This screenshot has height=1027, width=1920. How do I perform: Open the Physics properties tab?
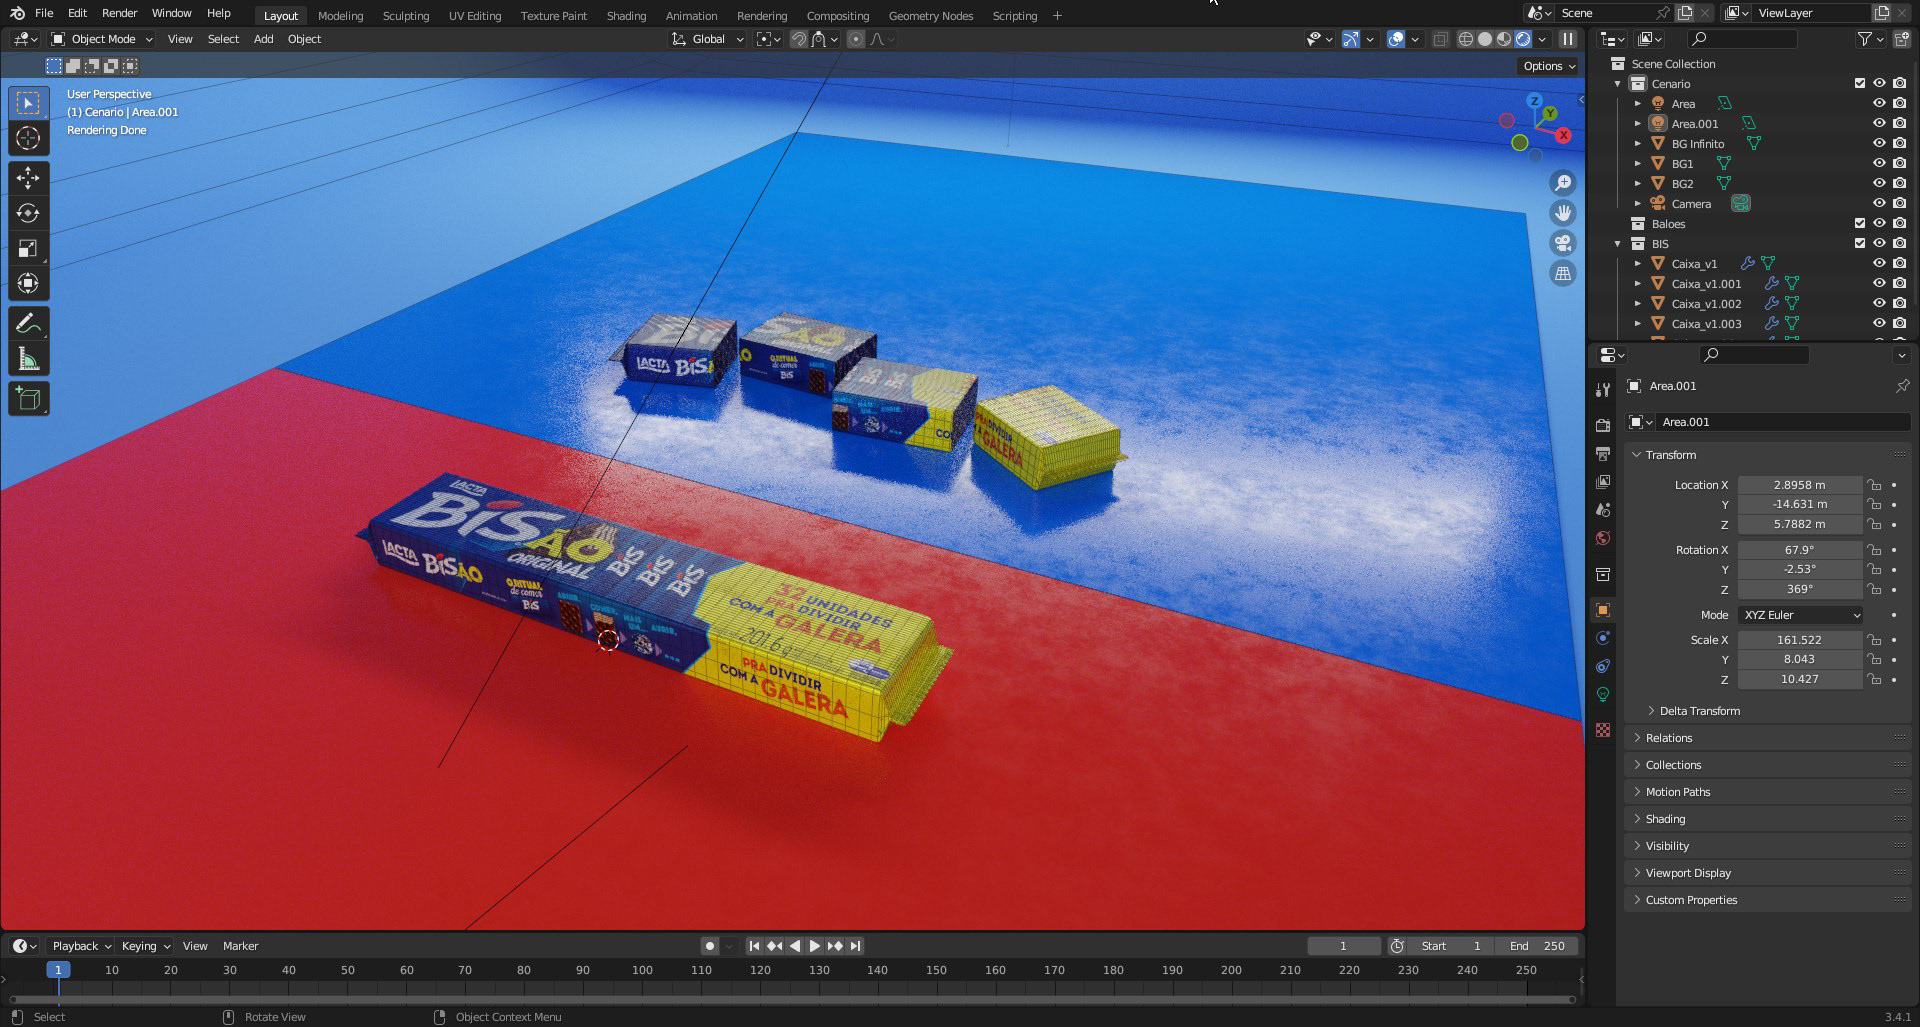1603,638
